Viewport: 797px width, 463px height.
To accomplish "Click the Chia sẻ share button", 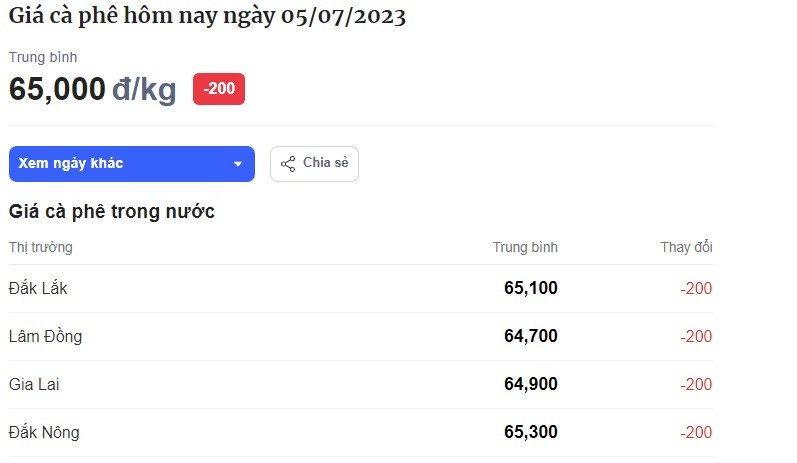I will point(314,164).
